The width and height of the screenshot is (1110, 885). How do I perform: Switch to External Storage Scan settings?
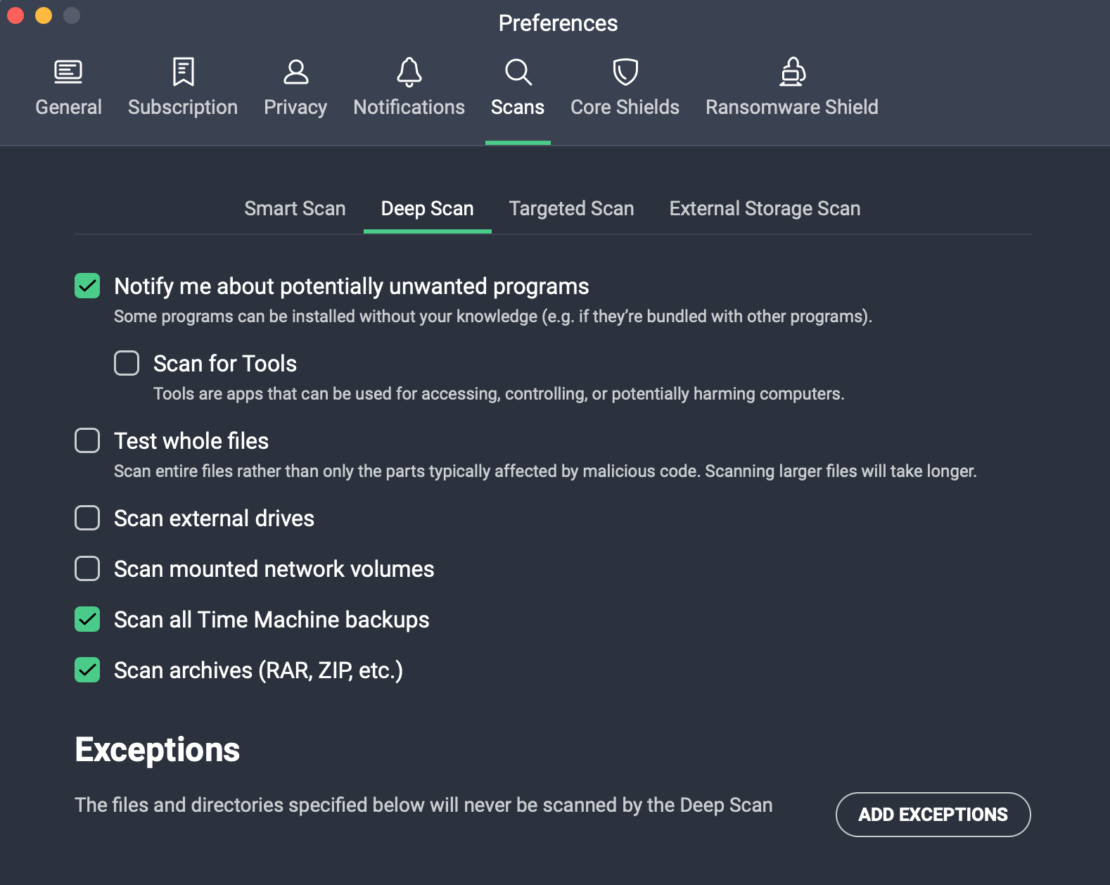[764, 208]
